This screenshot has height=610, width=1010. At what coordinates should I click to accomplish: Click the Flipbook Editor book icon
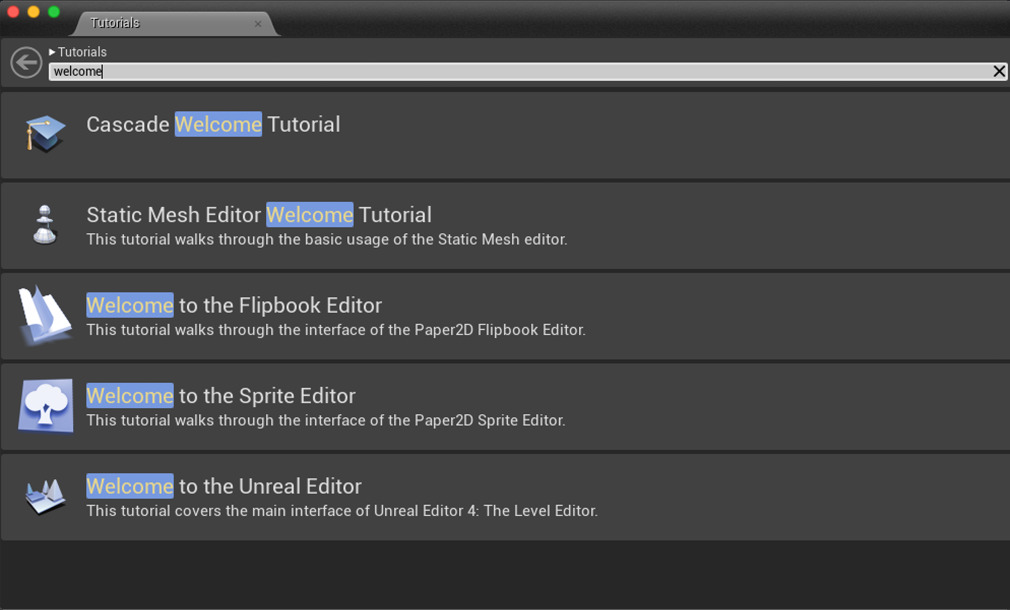43,313
